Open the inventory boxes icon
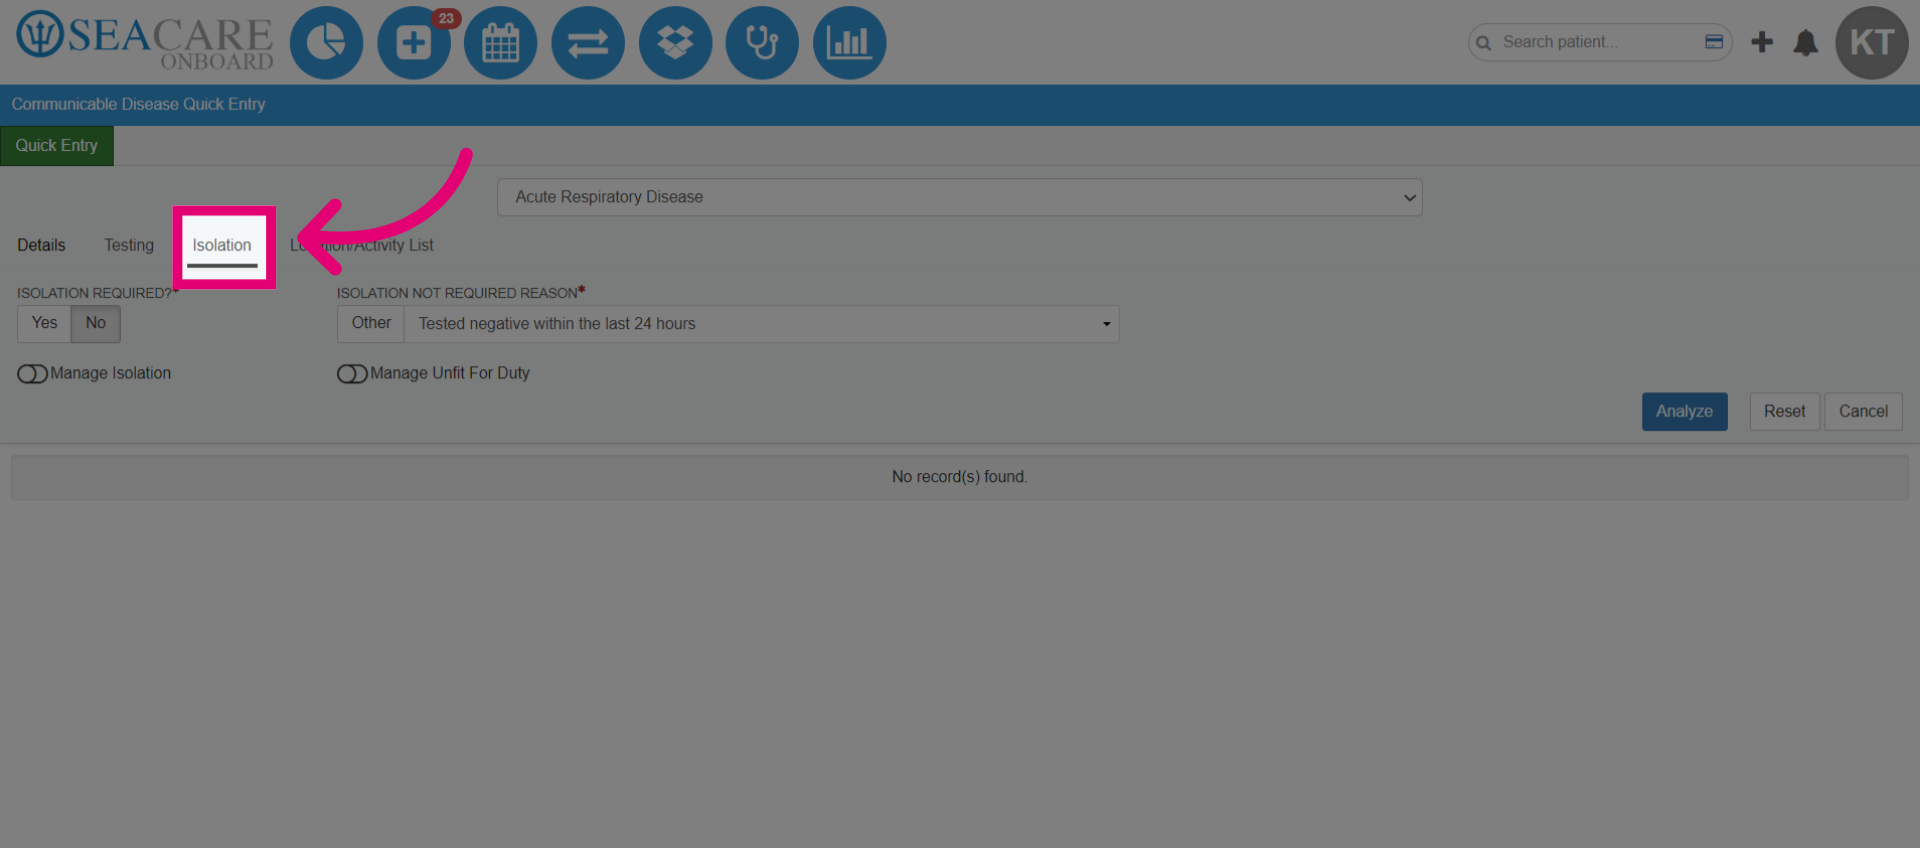Image resolution: width=1920 pixels, height=848 pixels. [x=676, y=43]
